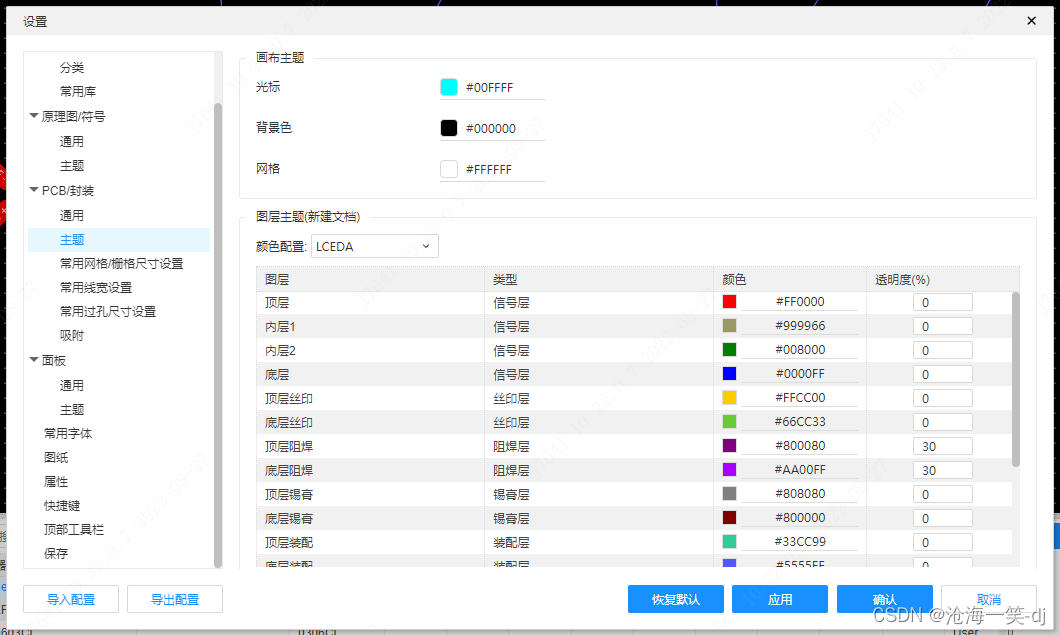Click the layer table vertical scrollbar
The height and width of the screenshot is (635, 1060).
(x=1015, y=379)
